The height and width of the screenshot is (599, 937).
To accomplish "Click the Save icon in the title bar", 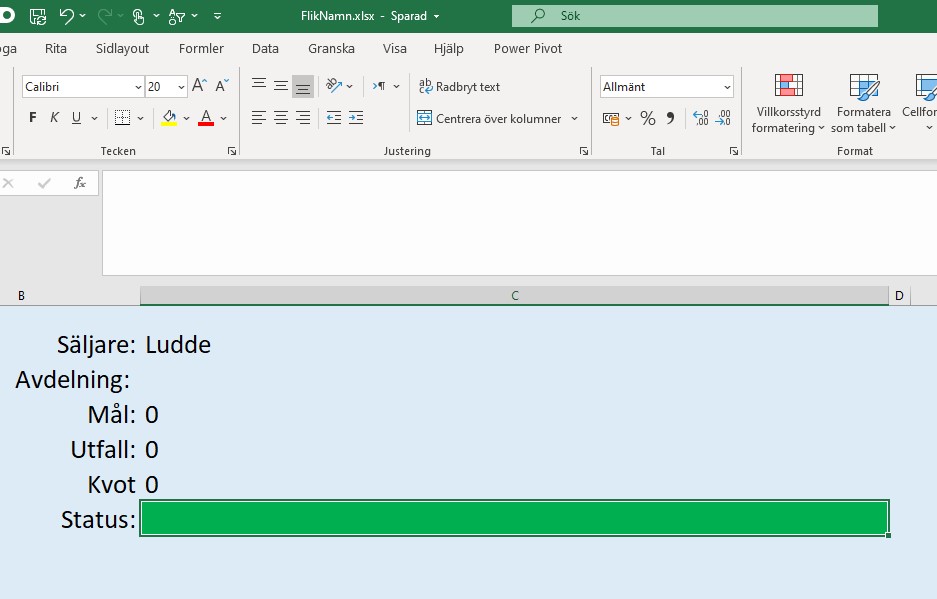I will point(38,16).
